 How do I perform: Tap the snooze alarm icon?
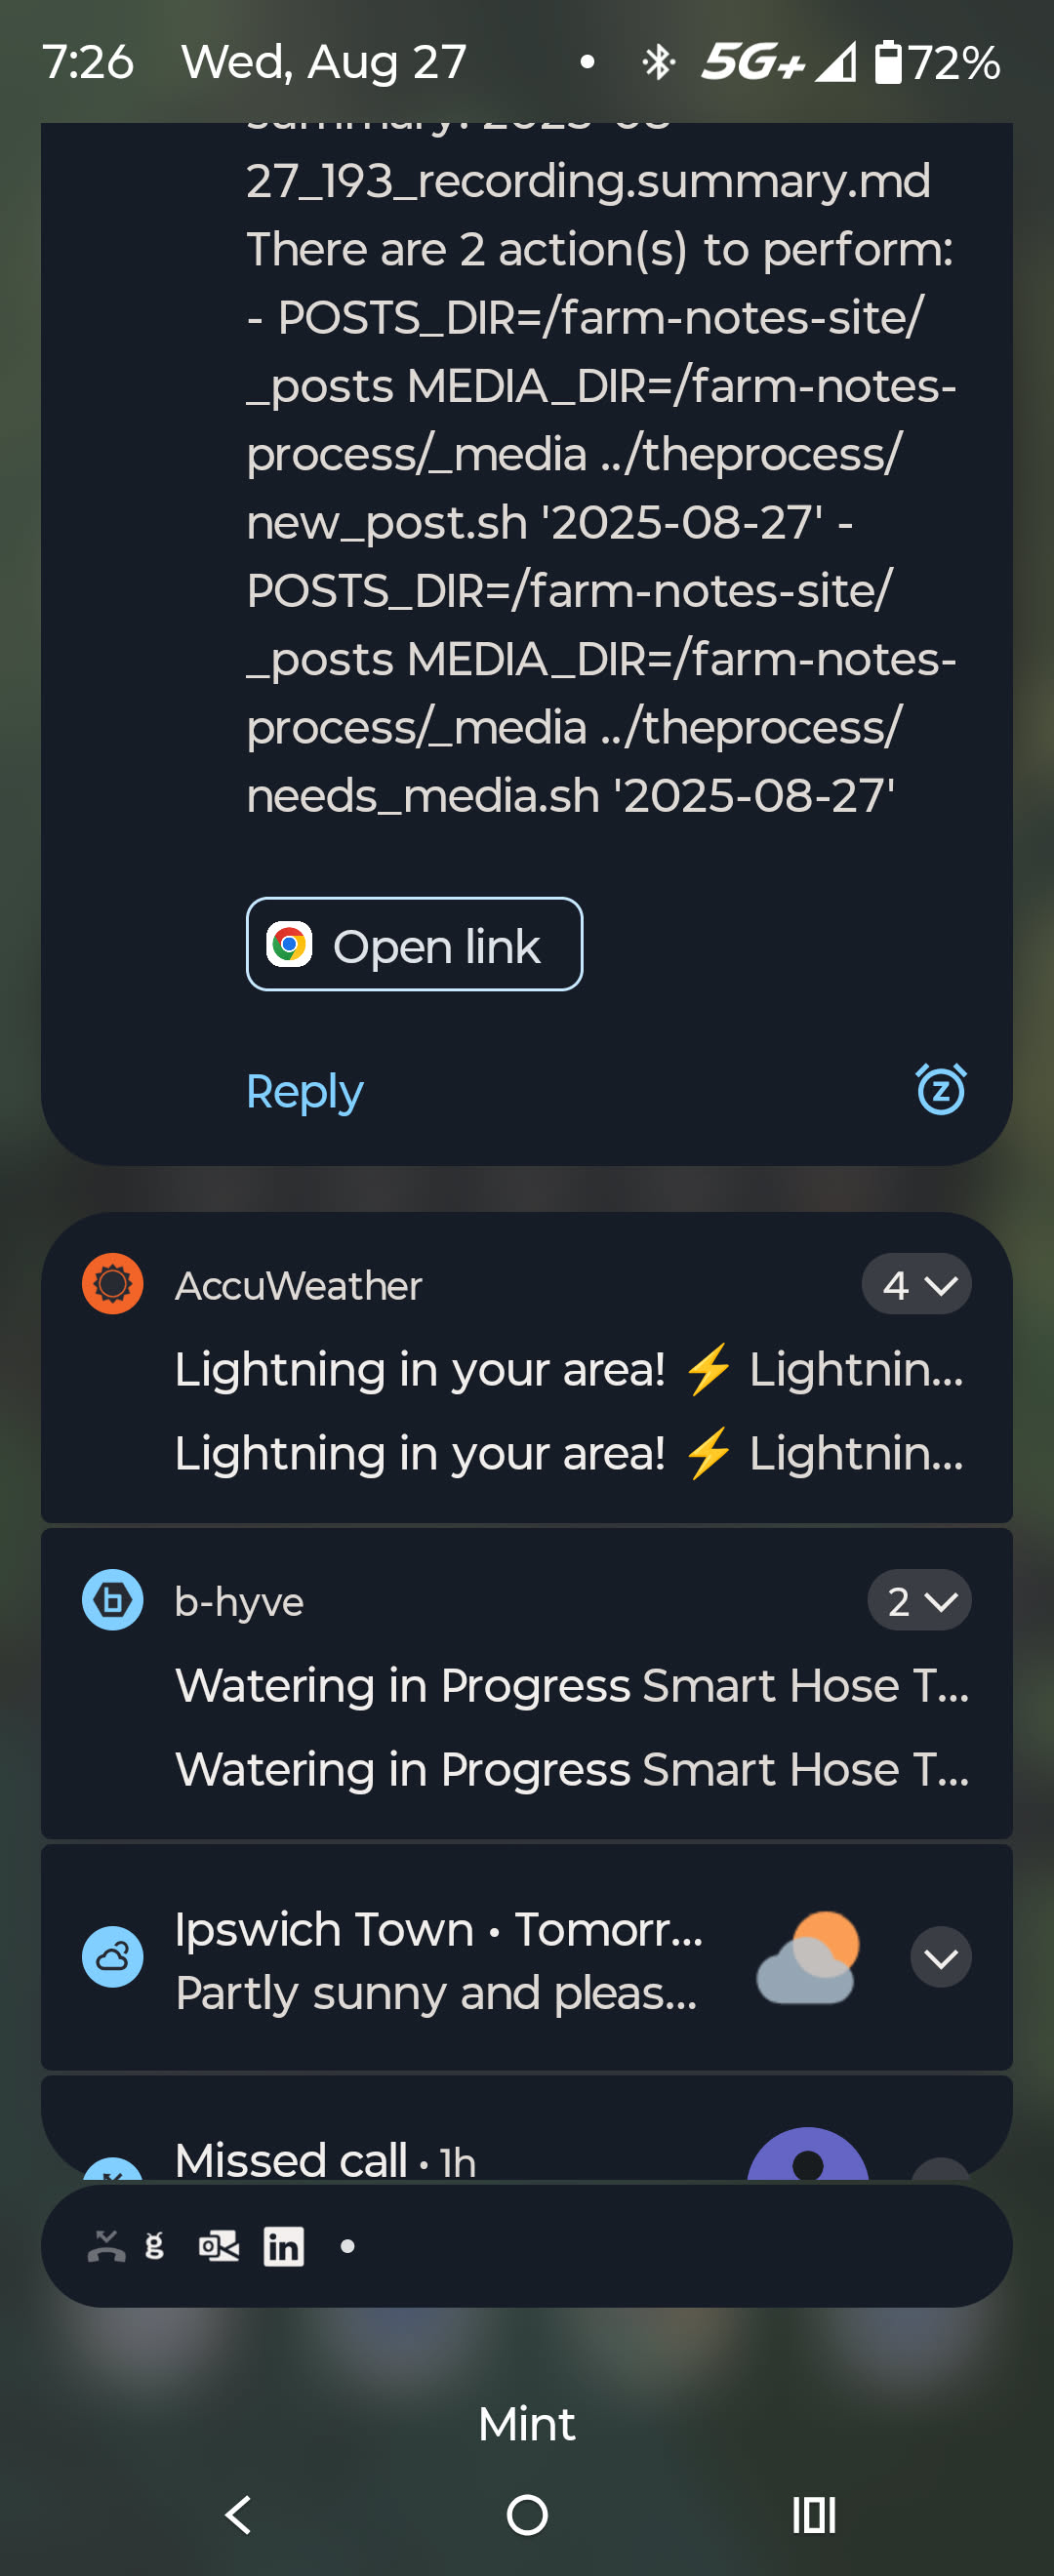941,1089
